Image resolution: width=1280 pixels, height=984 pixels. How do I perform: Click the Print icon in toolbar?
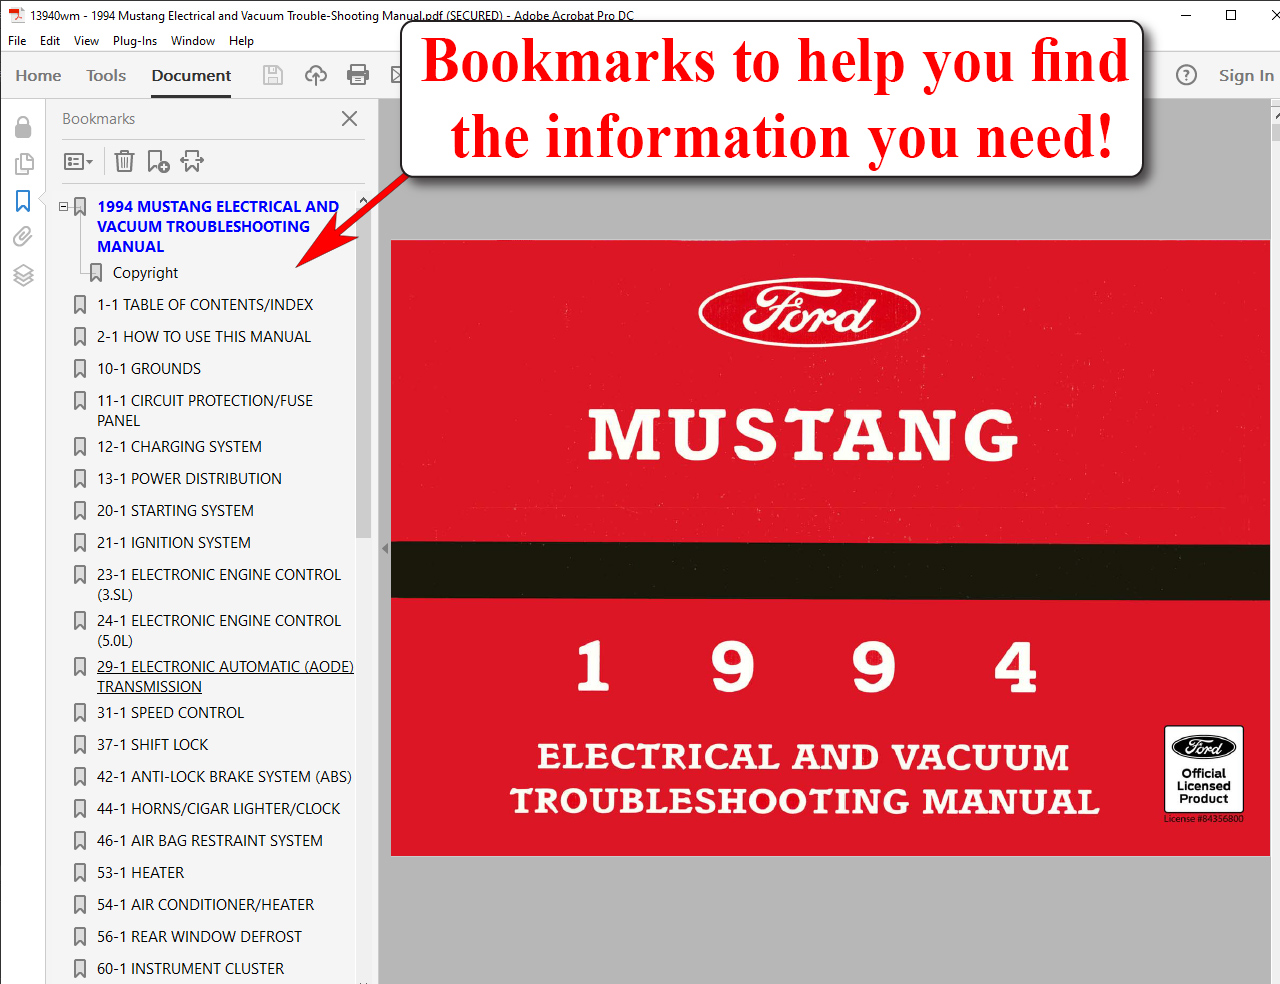pos(358,75)
